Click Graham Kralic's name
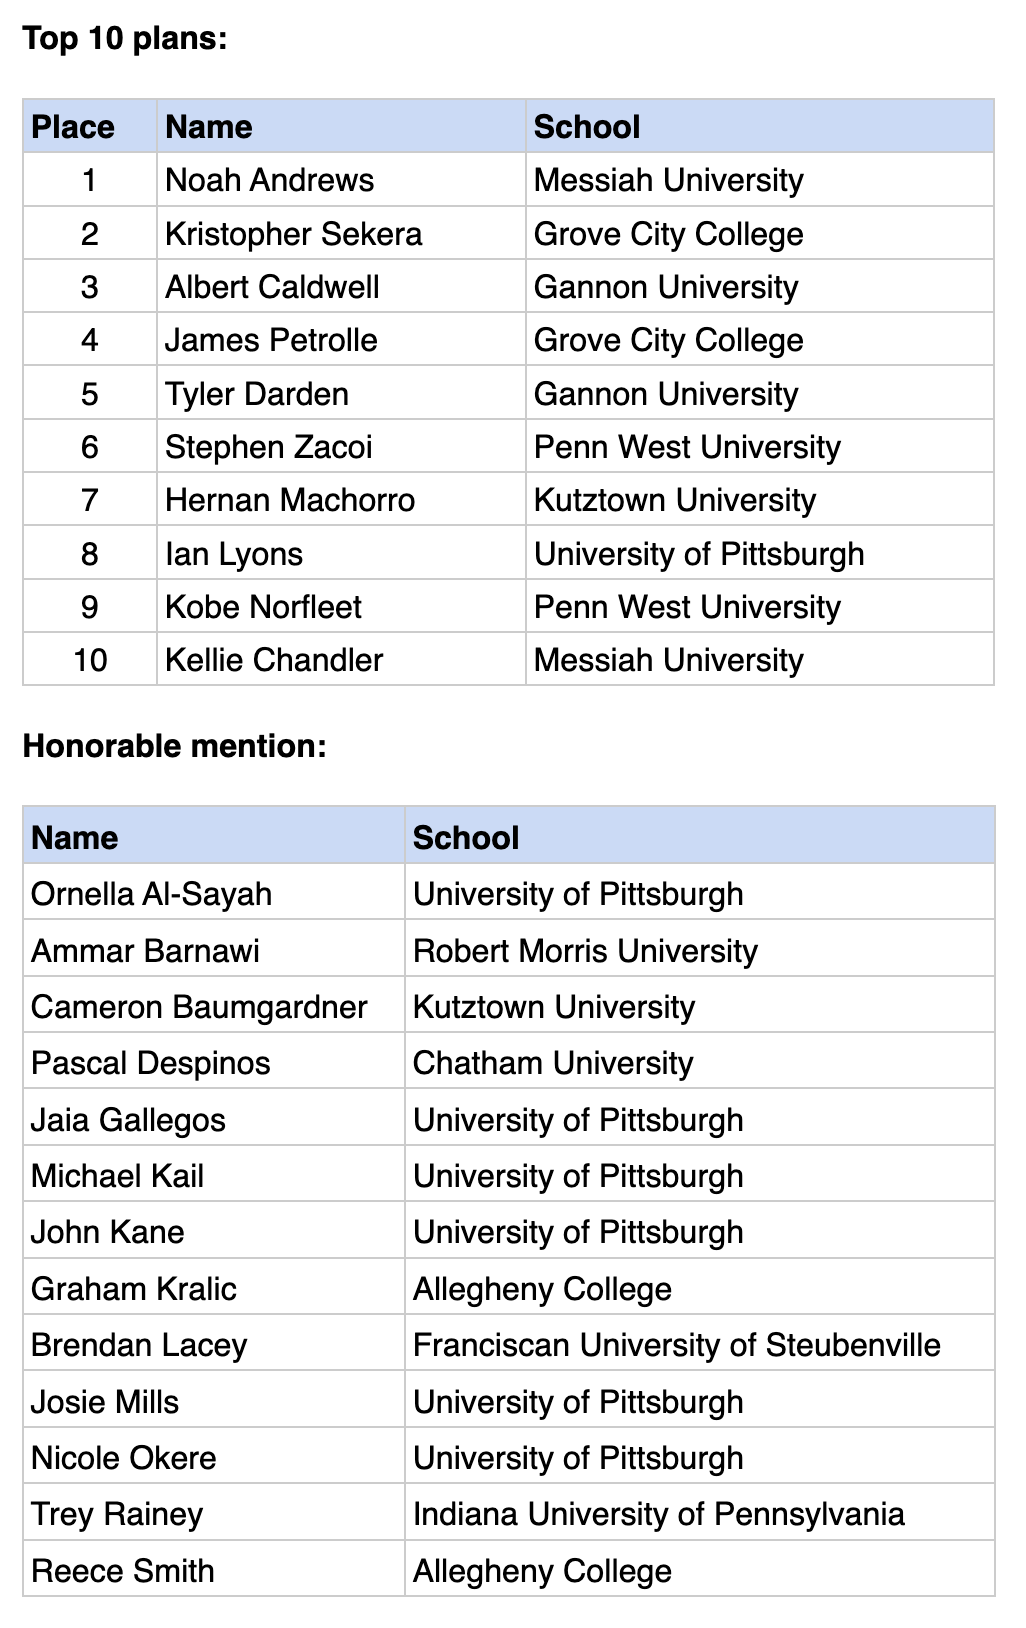 (x=134, y=1289)
